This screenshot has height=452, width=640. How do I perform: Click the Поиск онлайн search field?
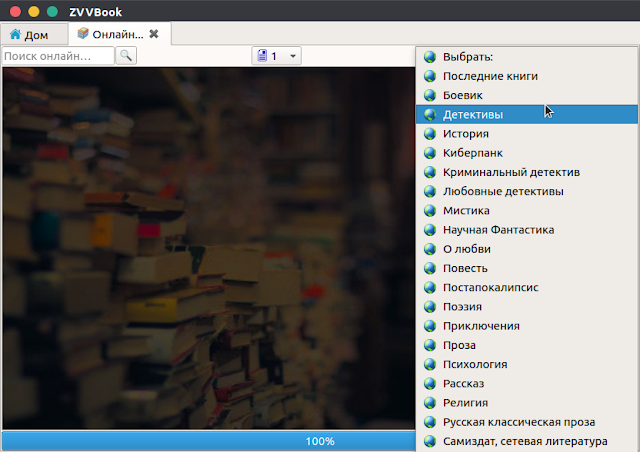point(58,56)
